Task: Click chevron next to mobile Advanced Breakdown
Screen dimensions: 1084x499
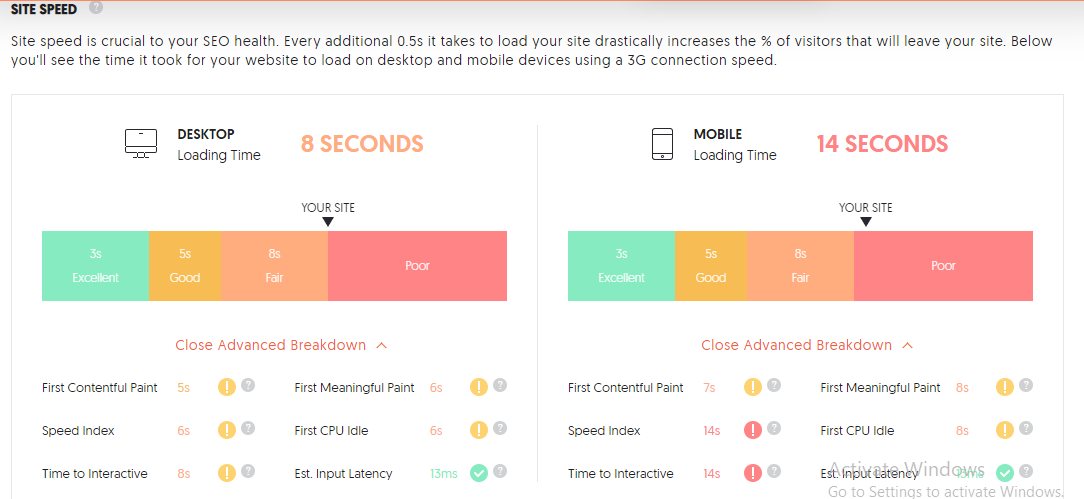Action: (908, 346)
